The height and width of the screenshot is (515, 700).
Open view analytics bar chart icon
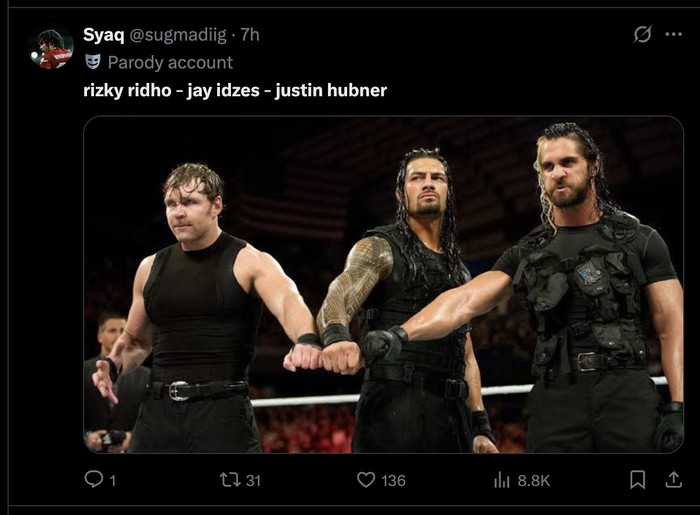(x=502, y=480)
